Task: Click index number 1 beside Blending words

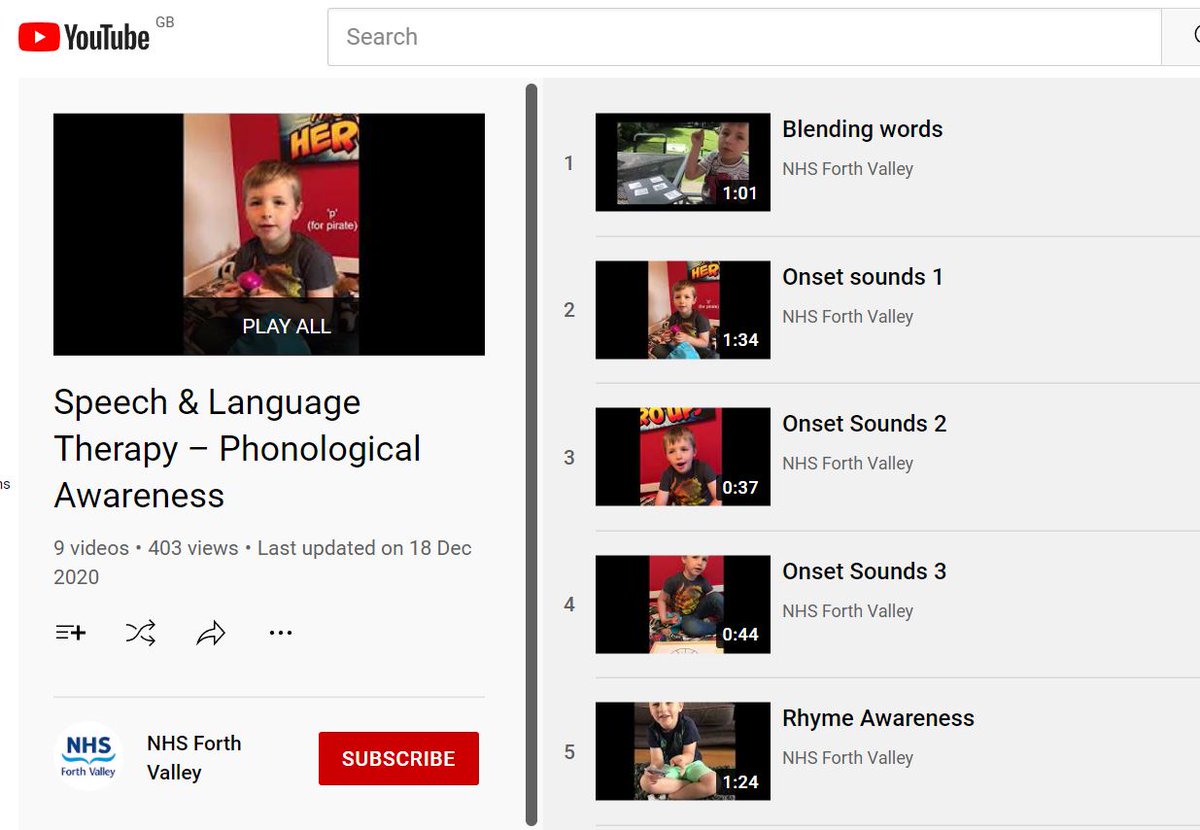Action: pyautogui.click(x=569, y=163)
